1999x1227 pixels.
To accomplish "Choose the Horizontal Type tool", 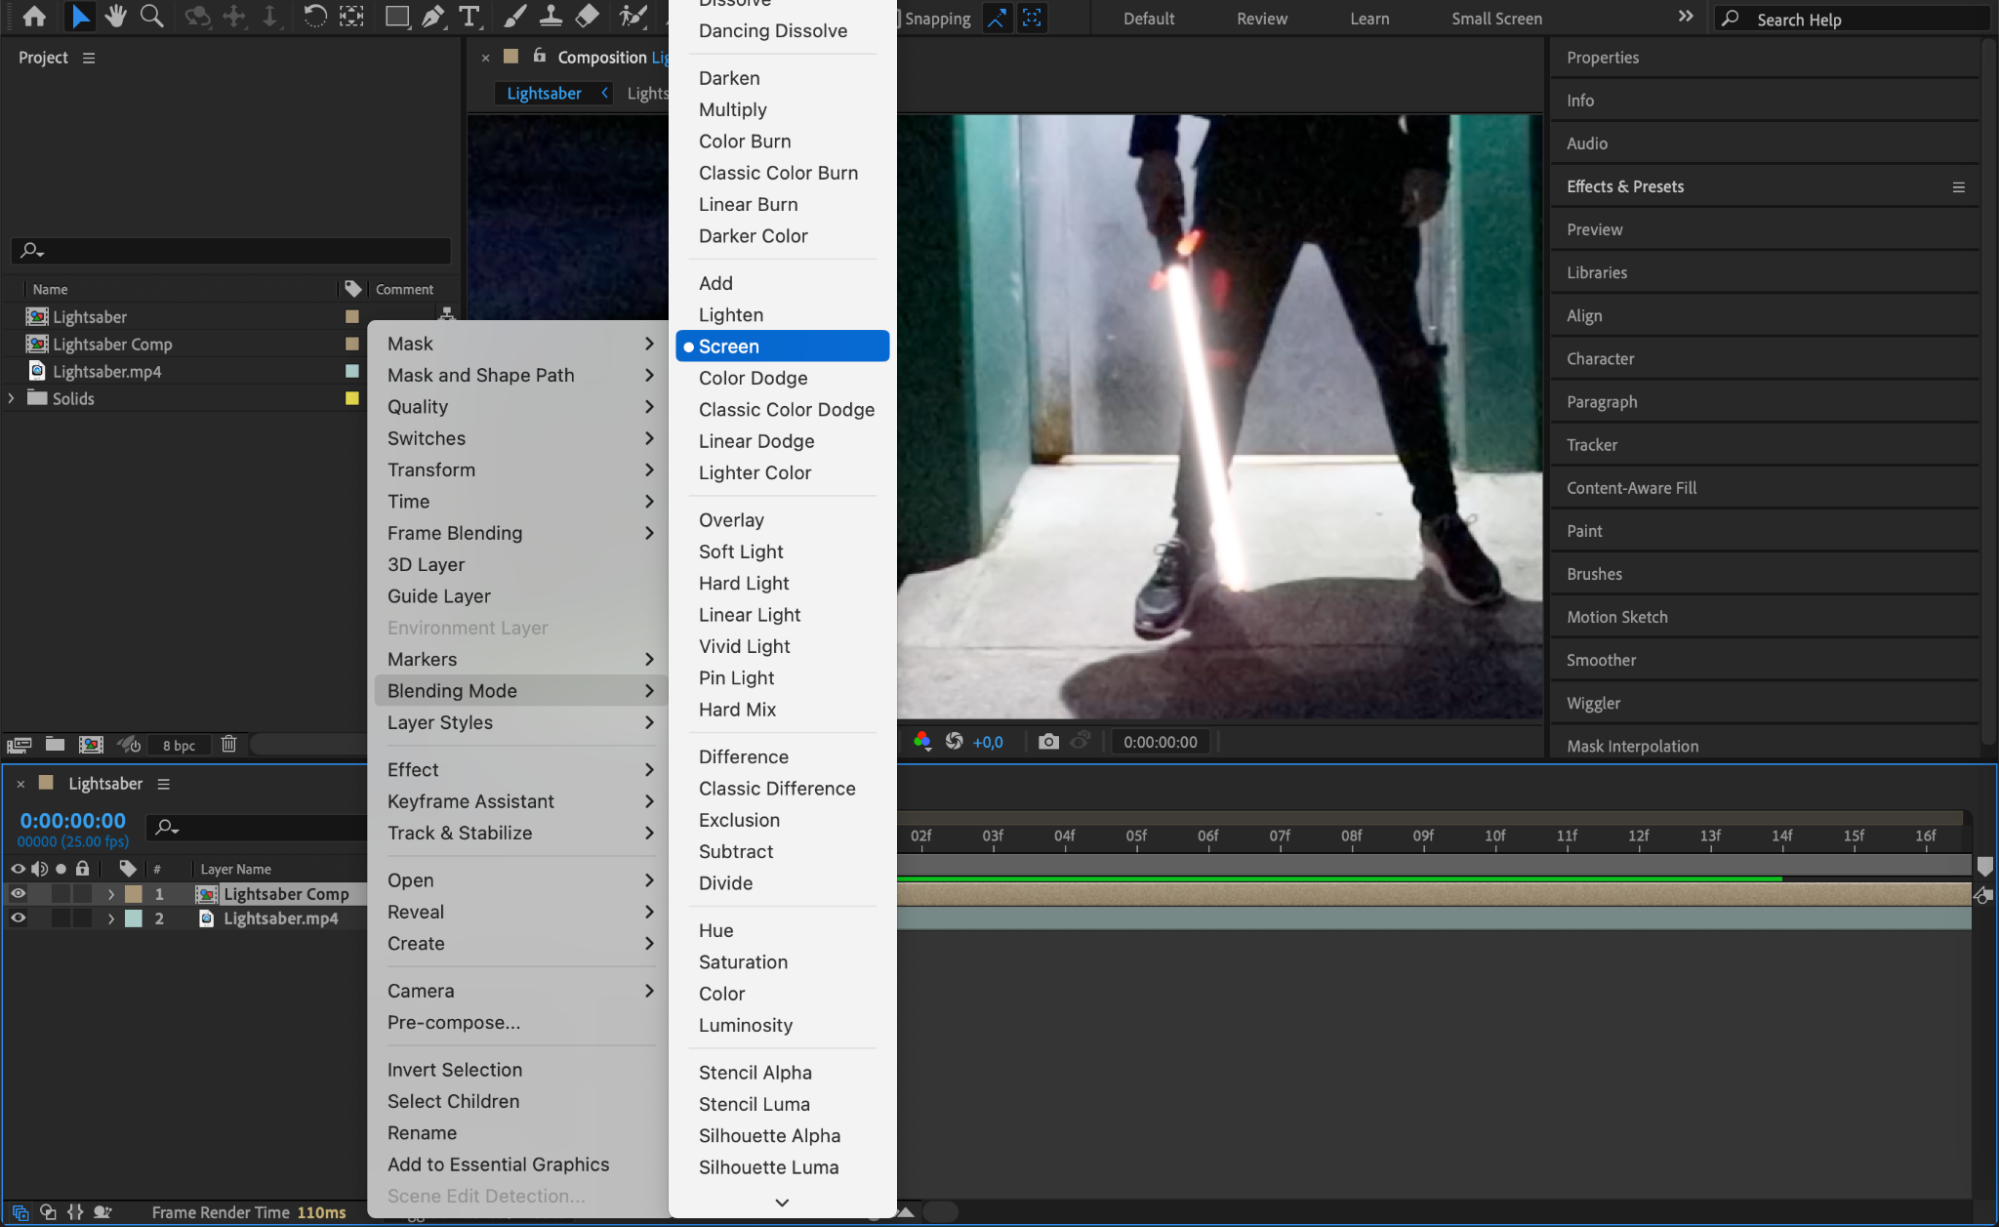I will 468,16.
